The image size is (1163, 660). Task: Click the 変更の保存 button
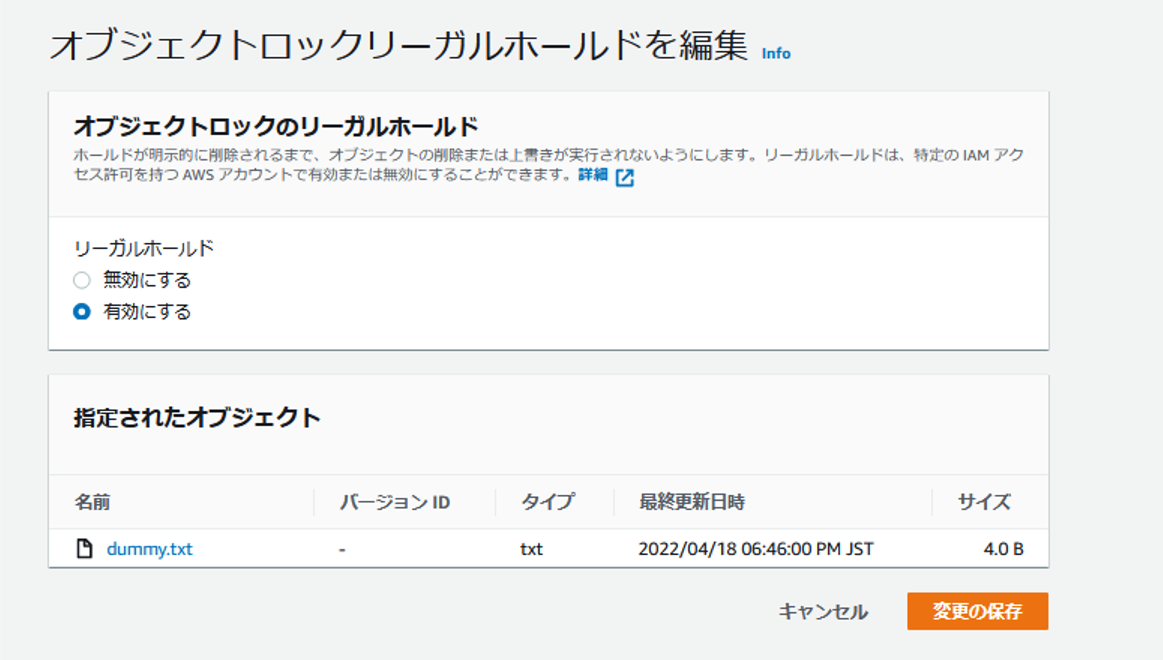[x=978, y=611]
